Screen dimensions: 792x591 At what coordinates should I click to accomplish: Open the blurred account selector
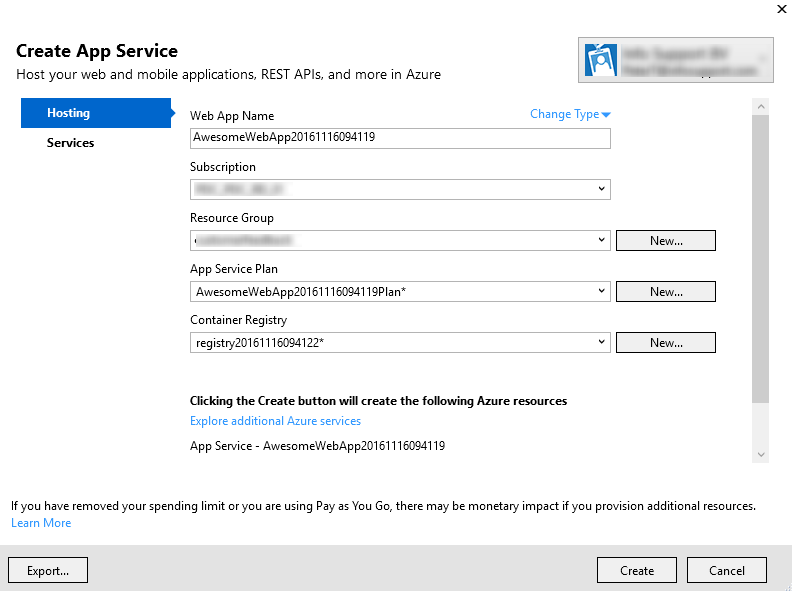675,60
